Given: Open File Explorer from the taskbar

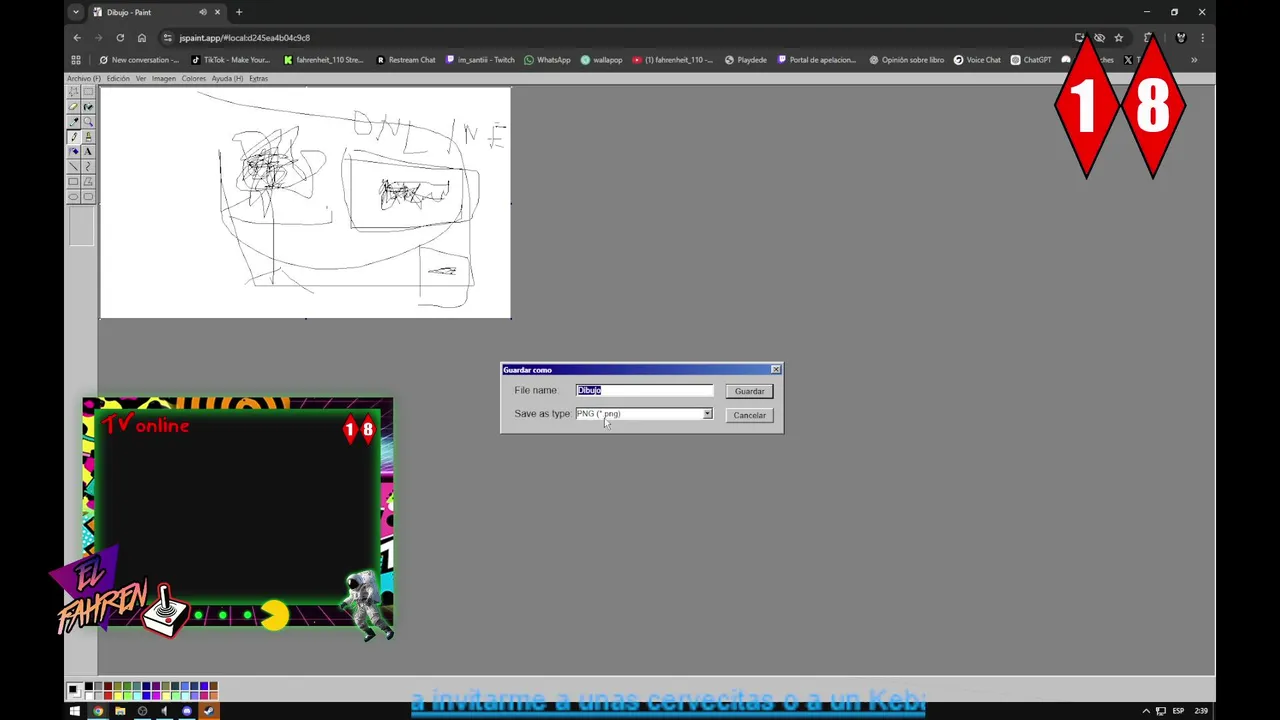Looking at the screenshot, I should 120,711.
